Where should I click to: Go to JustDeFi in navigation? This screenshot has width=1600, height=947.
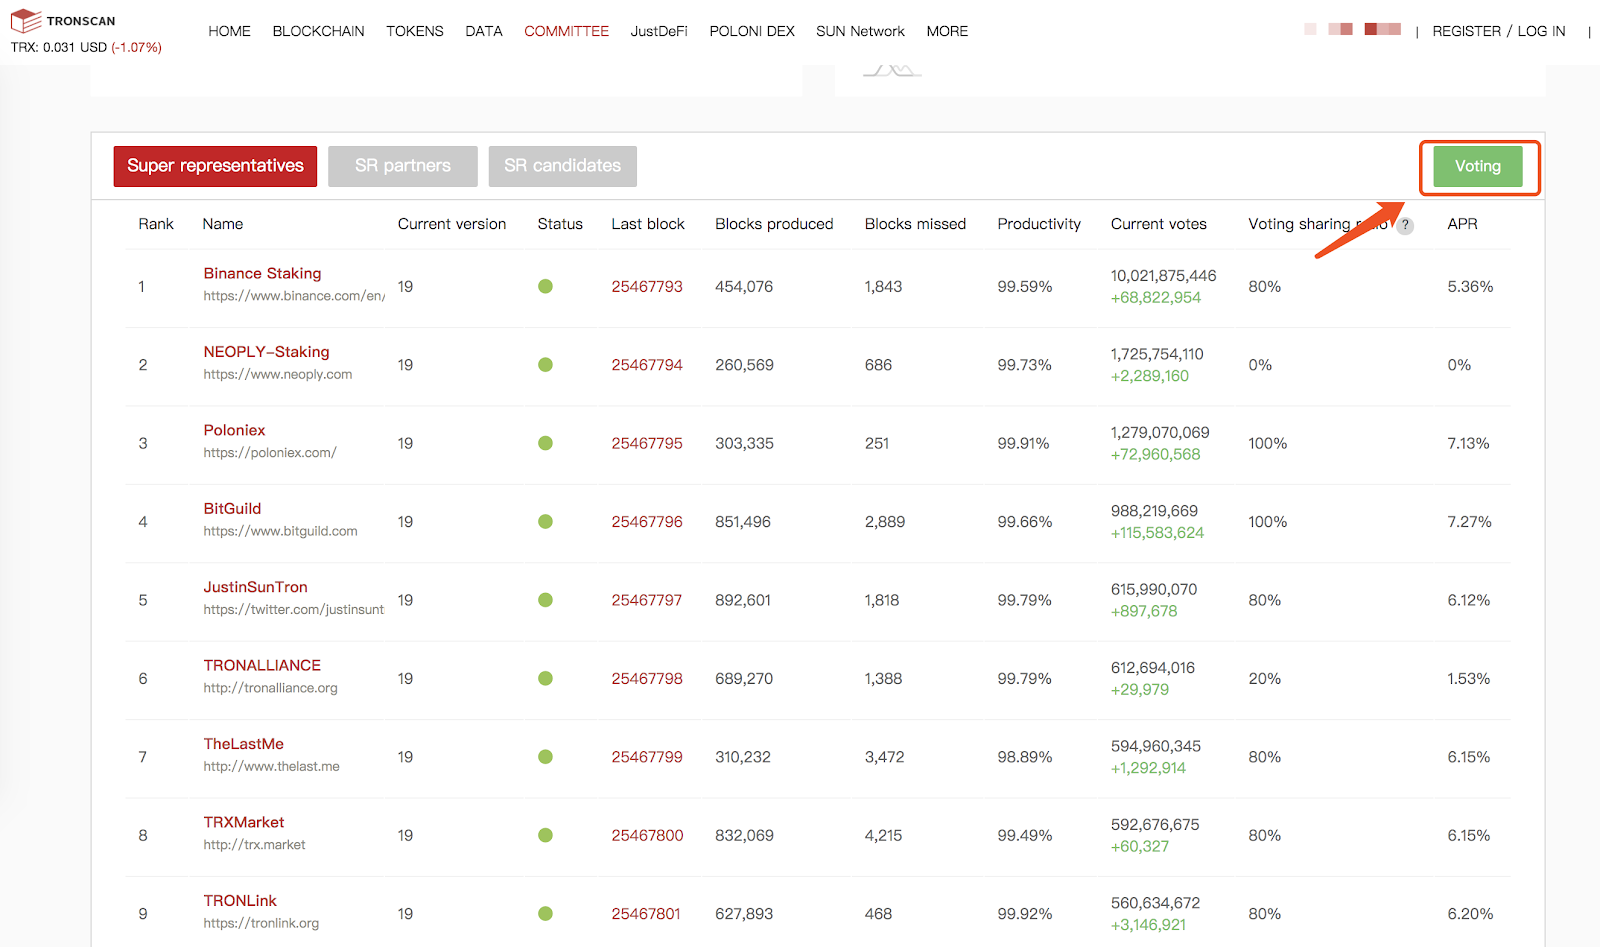659,31
